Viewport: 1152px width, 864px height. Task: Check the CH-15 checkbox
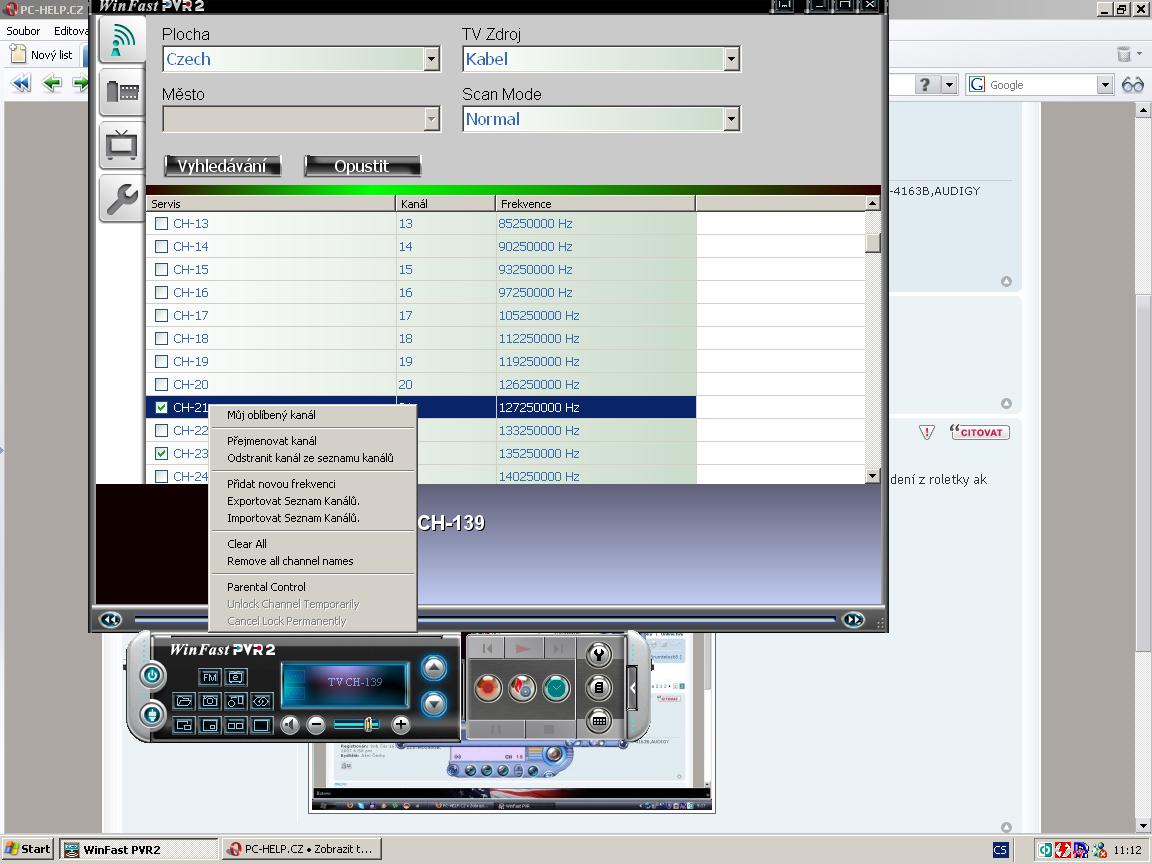pyautogui.click(x=162, y=270)
